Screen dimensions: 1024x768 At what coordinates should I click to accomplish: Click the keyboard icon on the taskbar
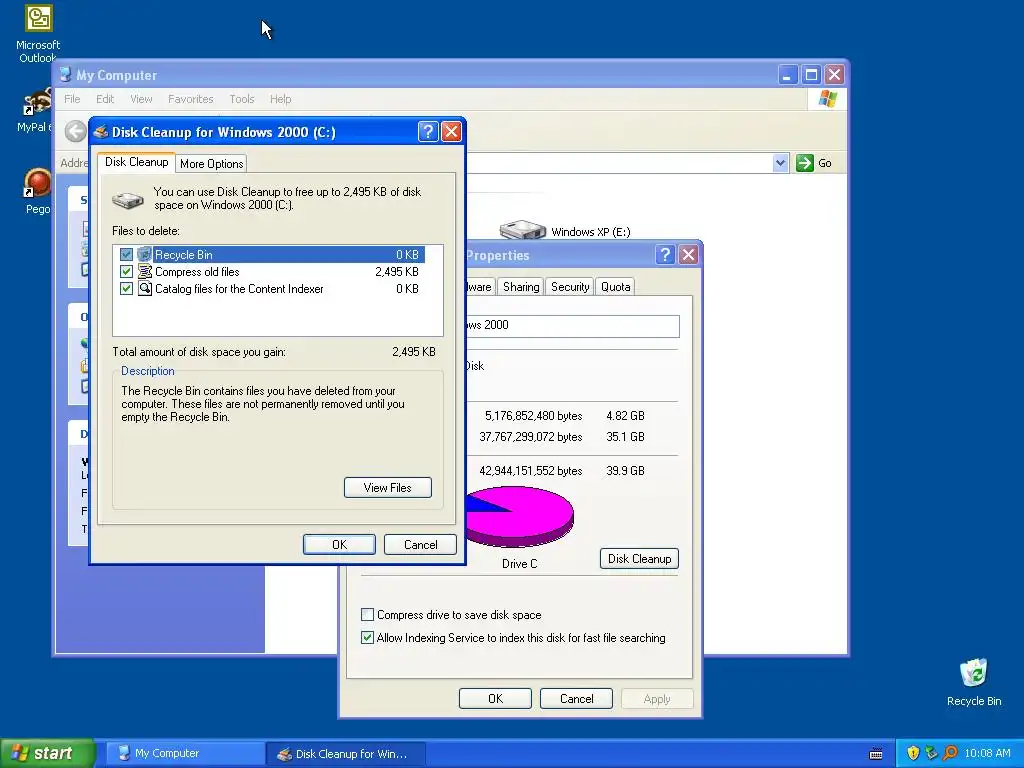pyautogui.click(x=876, y=754)
